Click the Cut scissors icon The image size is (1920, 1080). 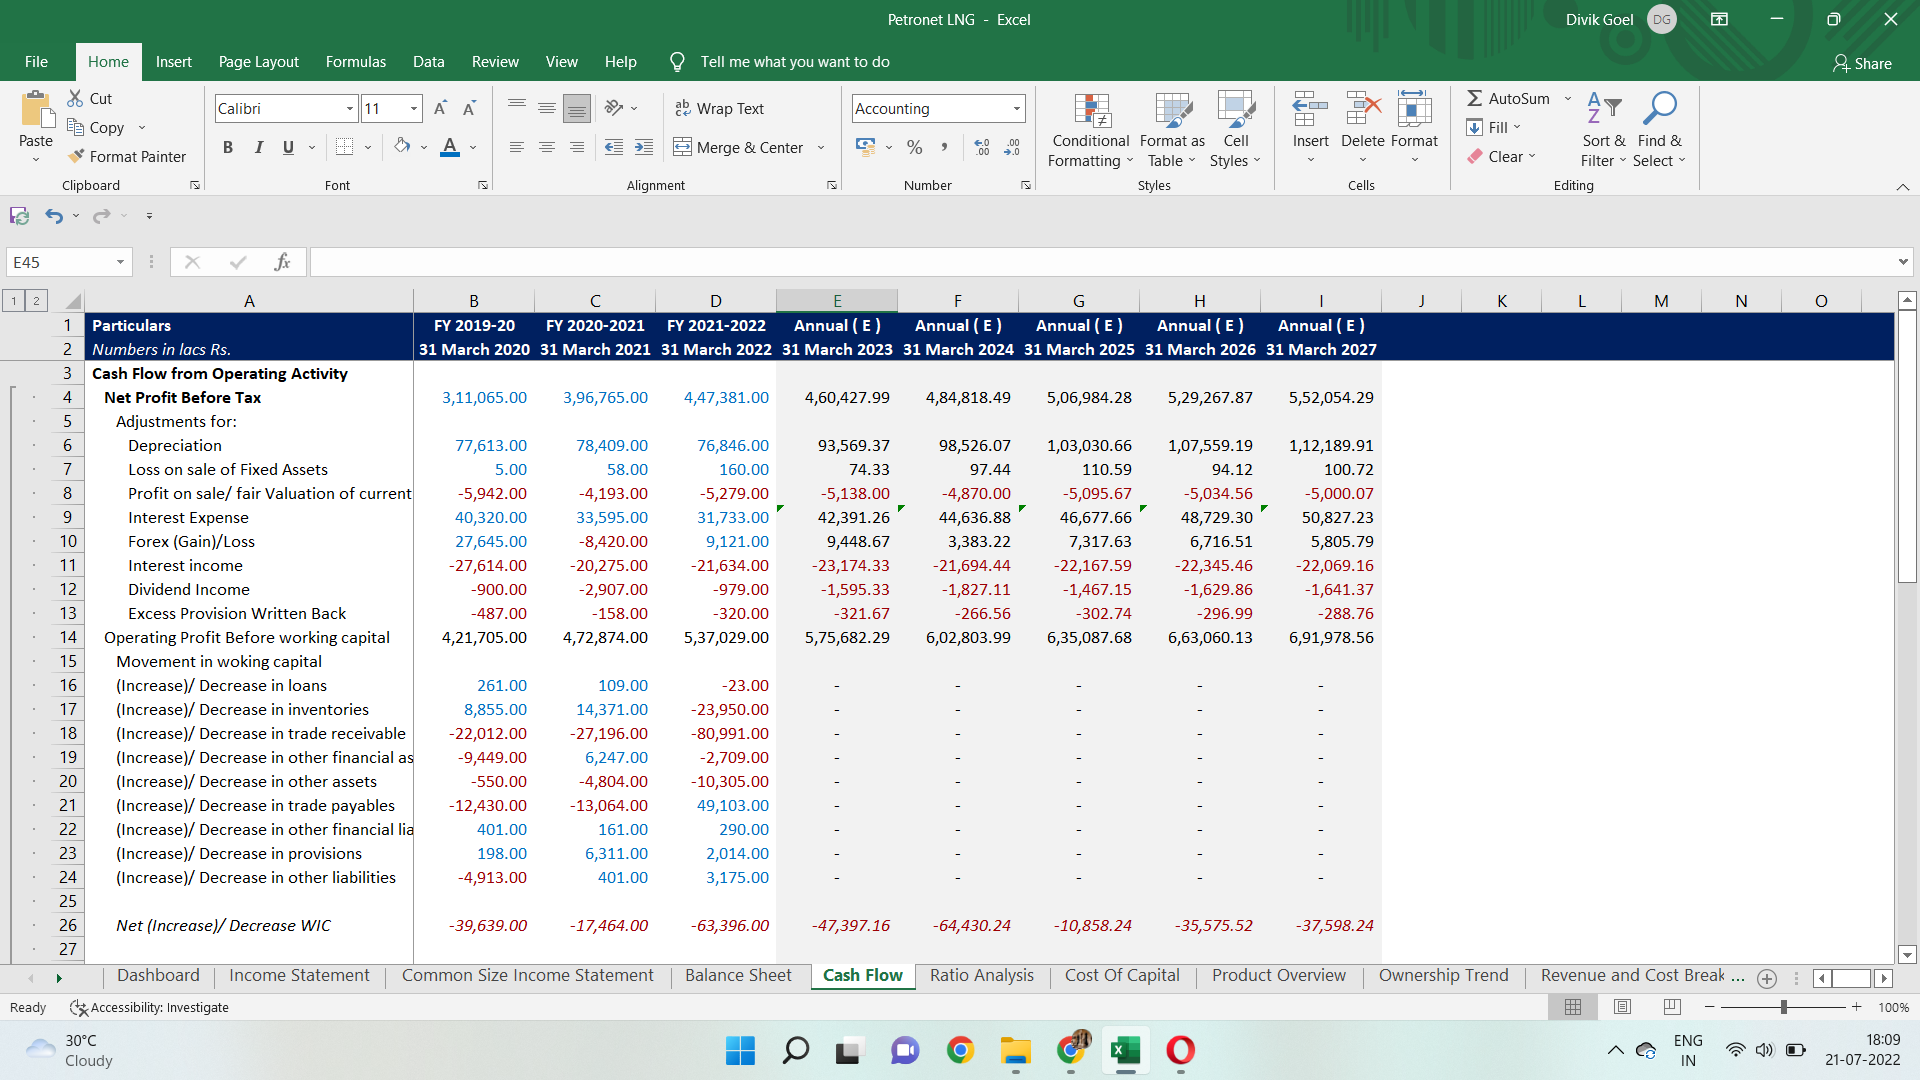pyautogui.click(x=75, y=98)
